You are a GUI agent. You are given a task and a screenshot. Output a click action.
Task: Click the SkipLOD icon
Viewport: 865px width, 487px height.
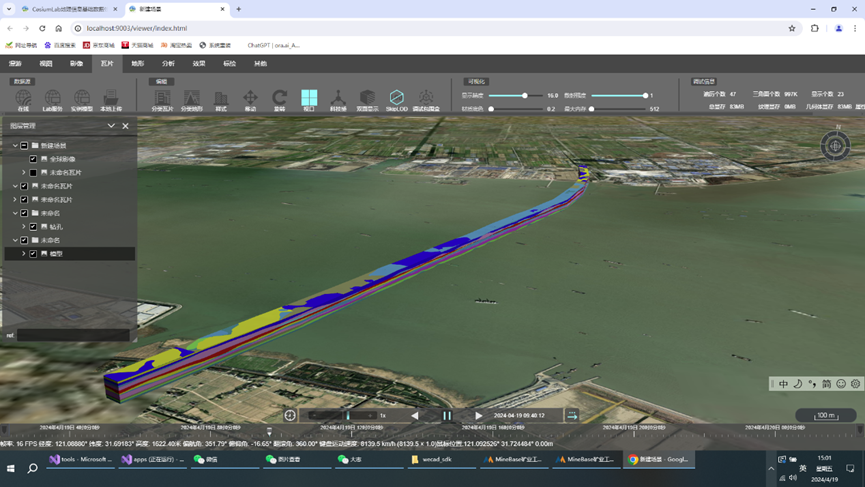[x=397, y=98]
